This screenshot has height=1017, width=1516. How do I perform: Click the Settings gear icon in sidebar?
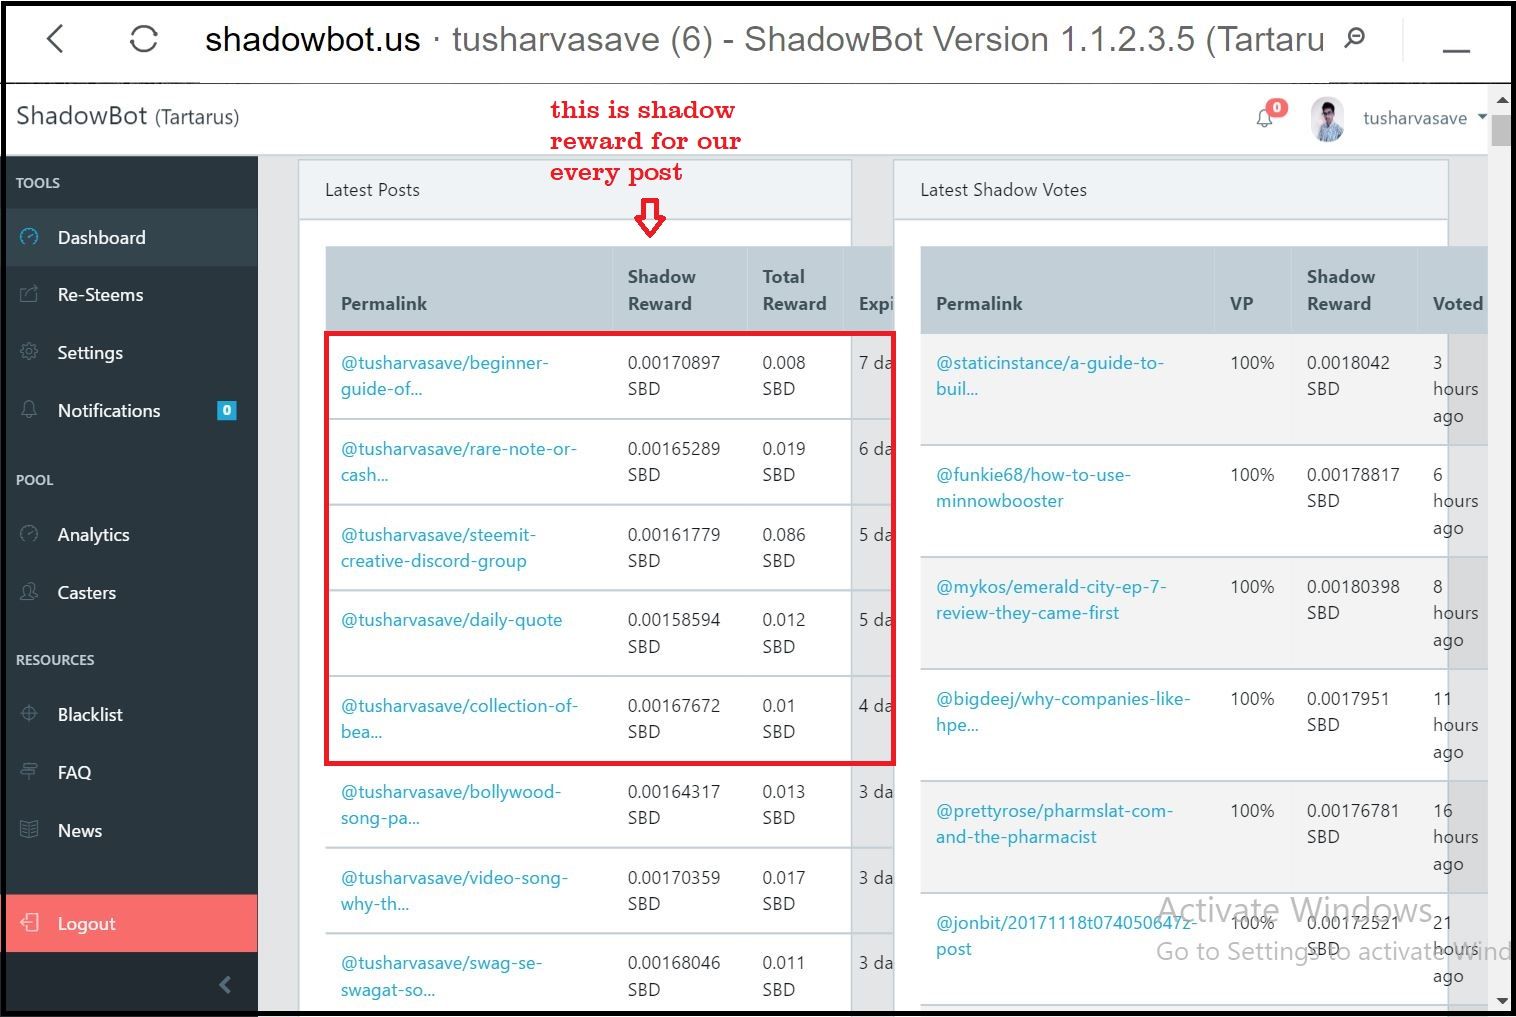click(28, 352)
